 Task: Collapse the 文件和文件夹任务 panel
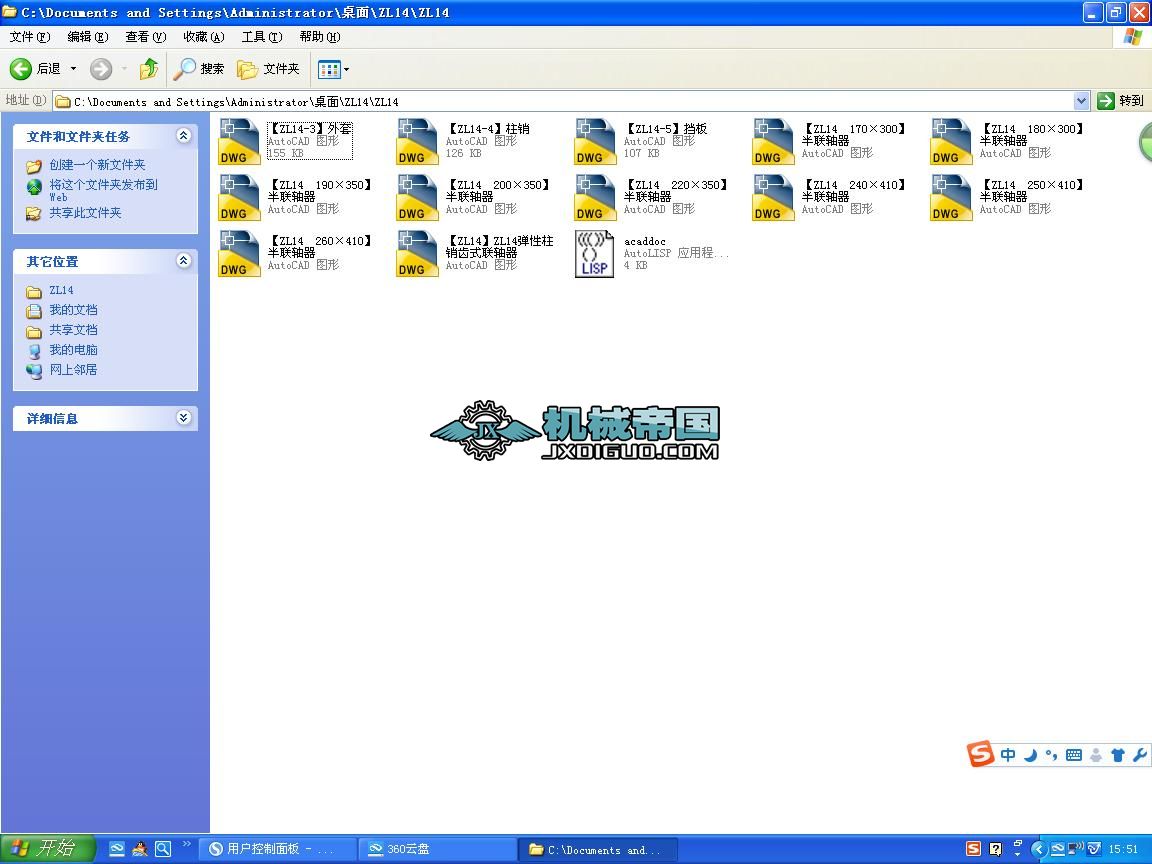(x=184, y=135)
